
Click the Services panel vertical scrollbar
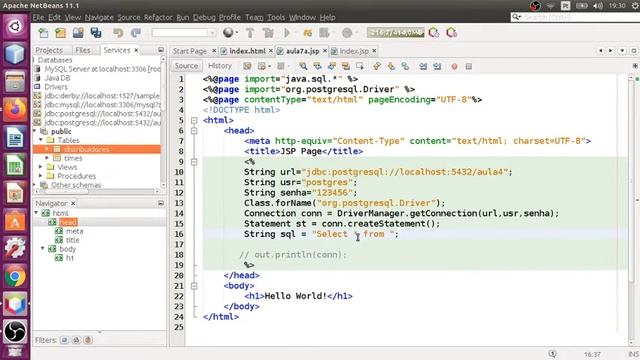click(x=163, y=122)
